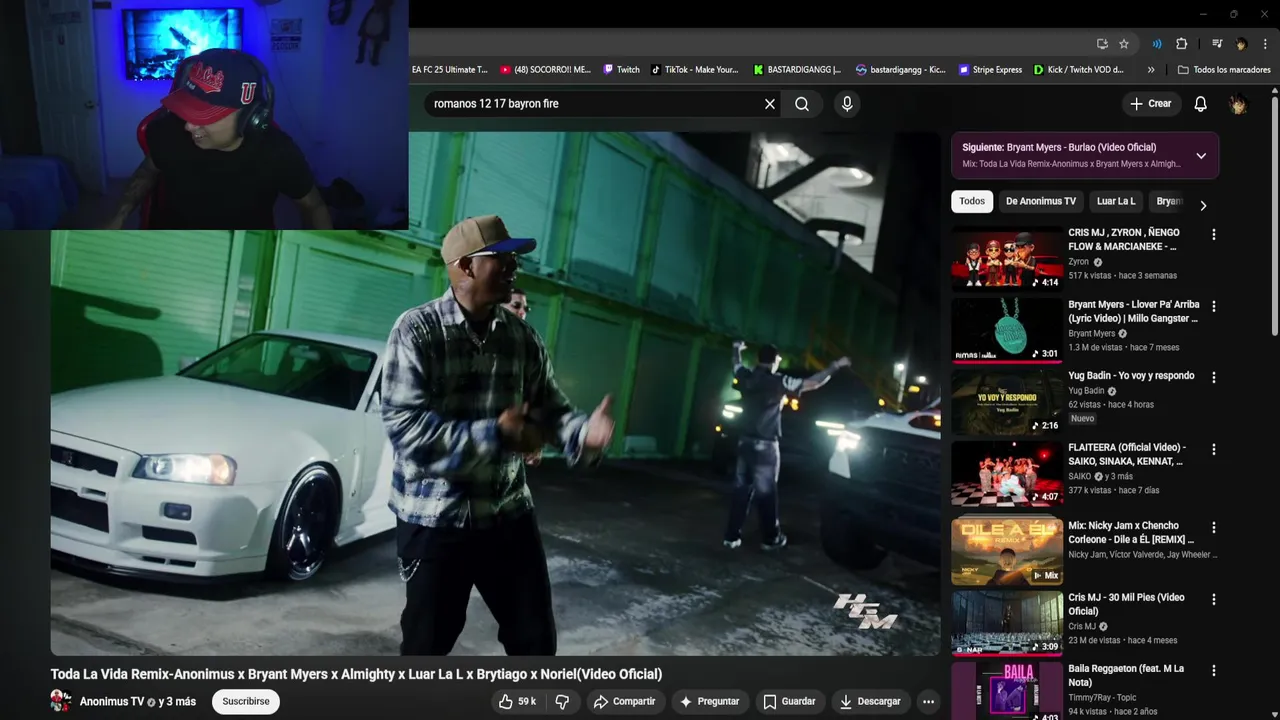Screen dimensions: 1280x720
Task: Click the Crear button
Action: pyautogui.click(x=1150, y=104)
